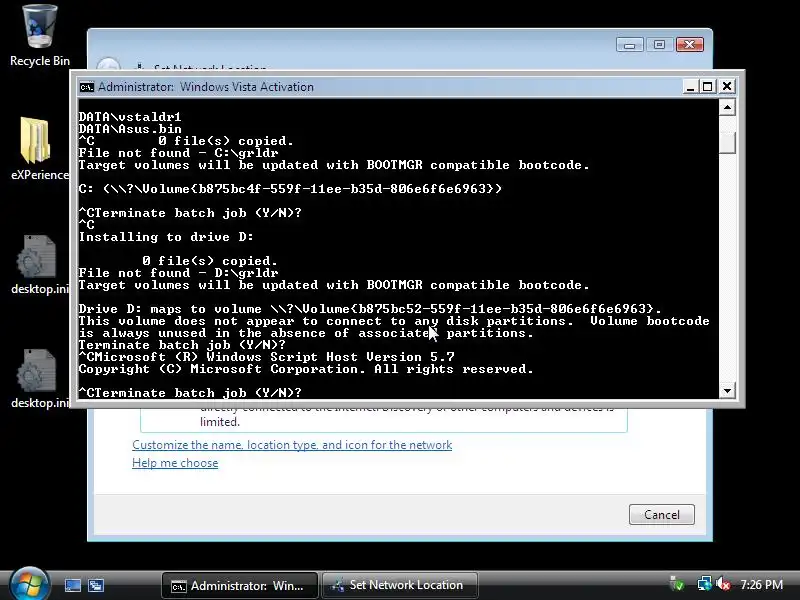Click the 'Installing to drive D:' line
This screenshot has width=800, height=600.
click(166, 237)
